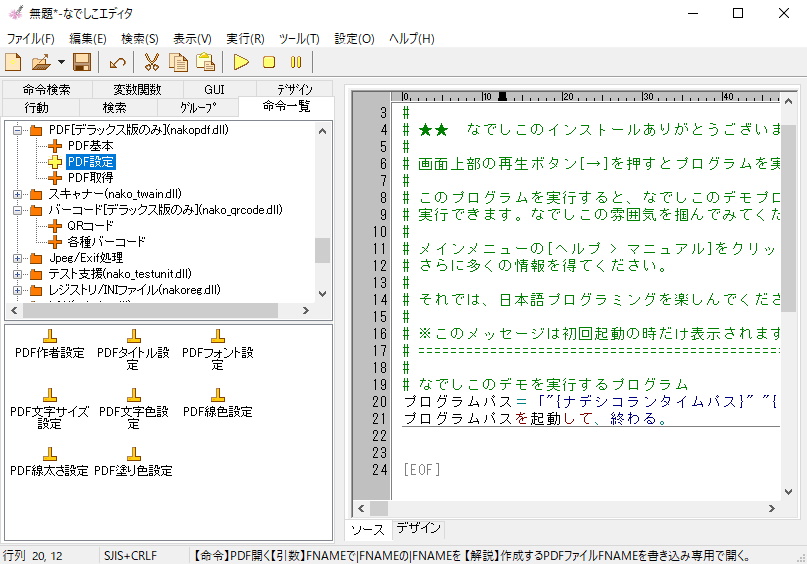This screenshot has width=807, height=564.
Task: Open the 検索(S) menu
Action: 139,39
